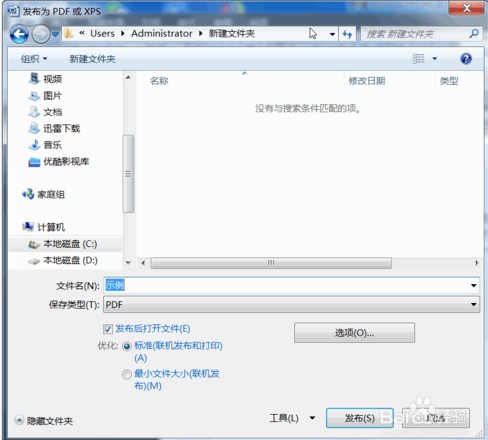
Task: Click the navigation pane scroll up arrow
Action: coord(128,77)
